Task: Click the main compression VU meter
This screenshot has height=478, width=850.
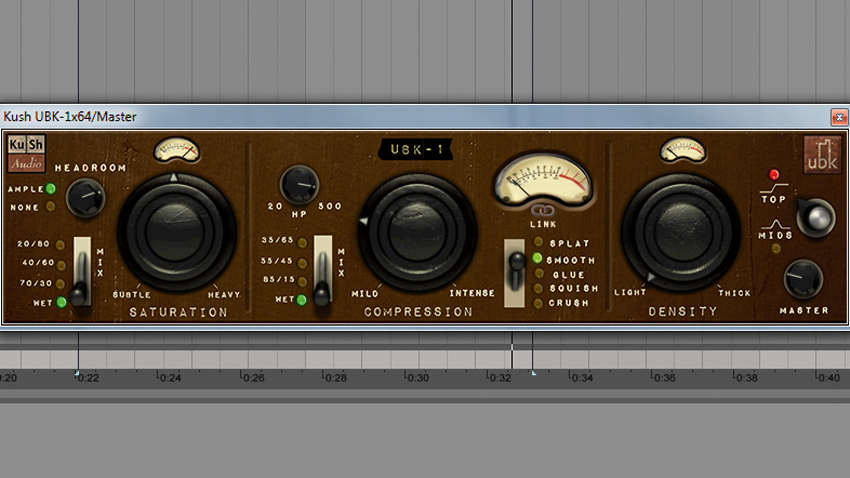Action: coord(543,180)
